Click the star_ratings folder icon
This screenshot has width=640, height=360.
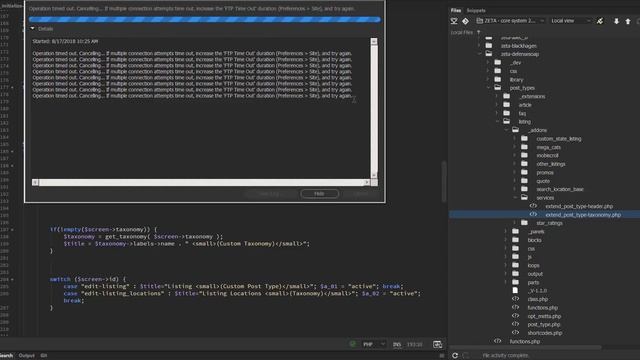[x=524, y=223]
